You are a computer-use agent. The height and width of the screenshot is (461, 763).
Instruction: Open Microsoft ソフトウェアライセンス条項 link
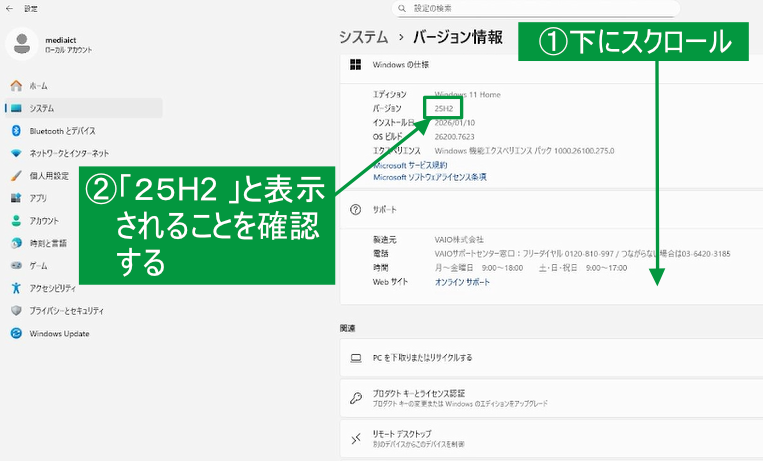[430, 177]
